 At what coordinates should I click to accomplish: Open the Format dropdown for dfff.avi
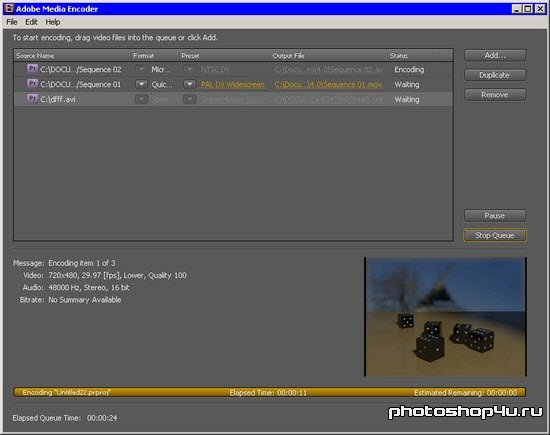(x=141, y=99)
